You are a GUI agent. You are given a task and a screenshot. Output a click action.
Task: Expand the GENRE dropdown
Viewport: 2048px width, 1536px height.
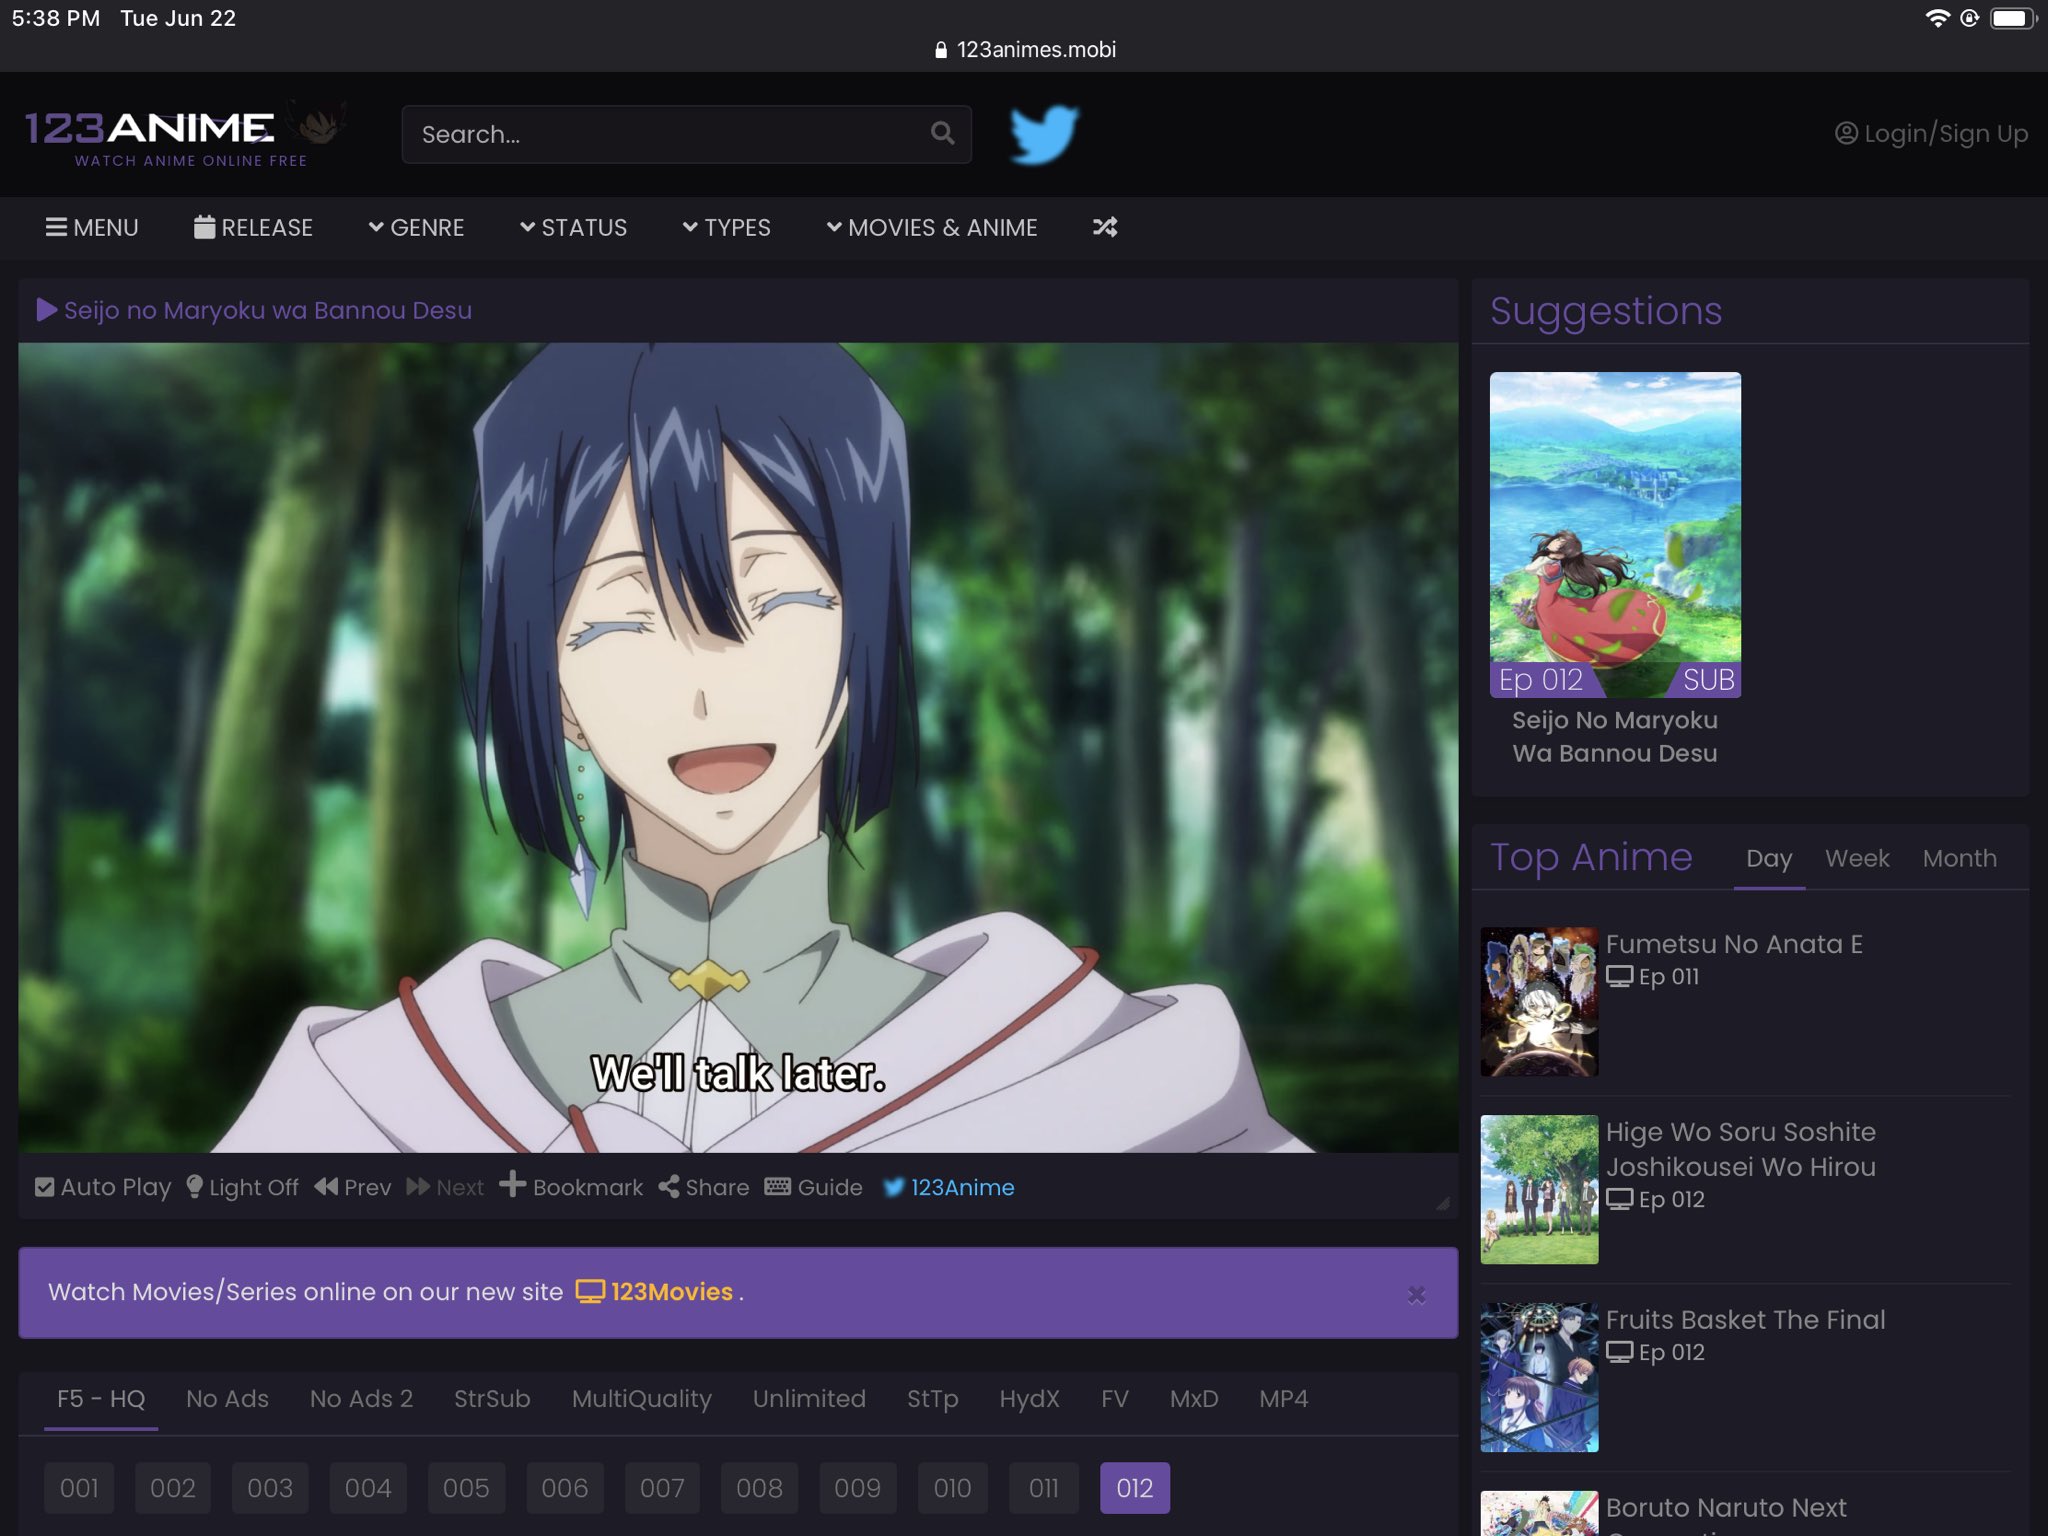pyautogui.click(x=416, y=227)
